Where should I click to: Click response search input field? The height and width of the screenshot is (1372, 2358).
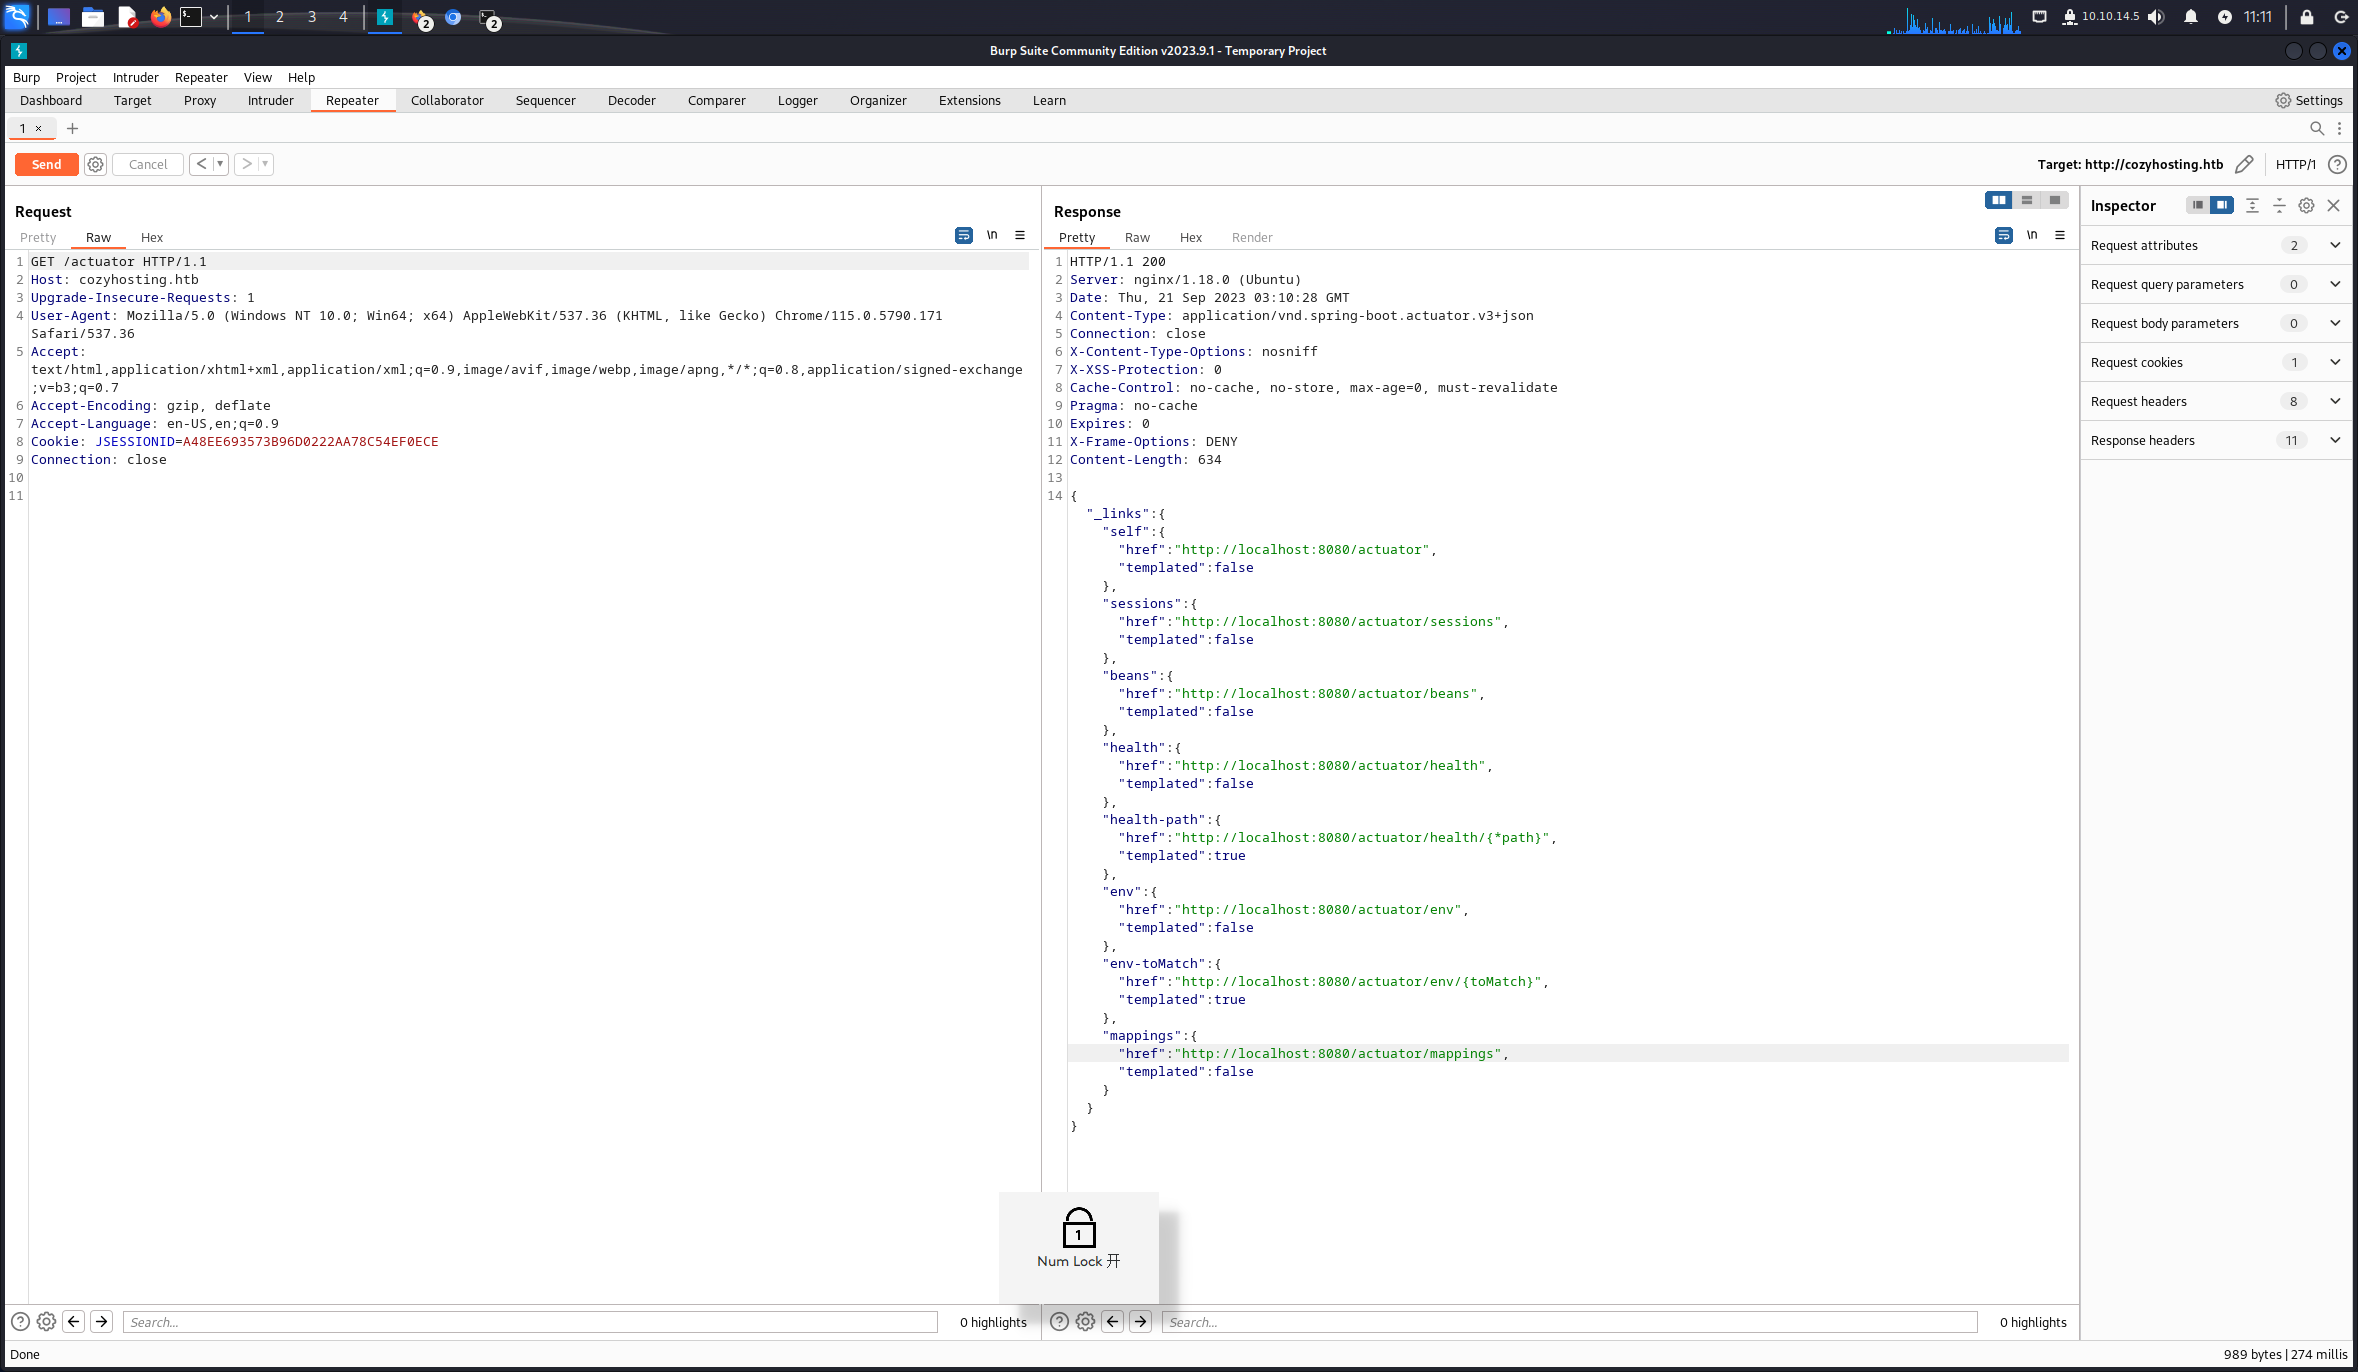coord(1569,1322)
